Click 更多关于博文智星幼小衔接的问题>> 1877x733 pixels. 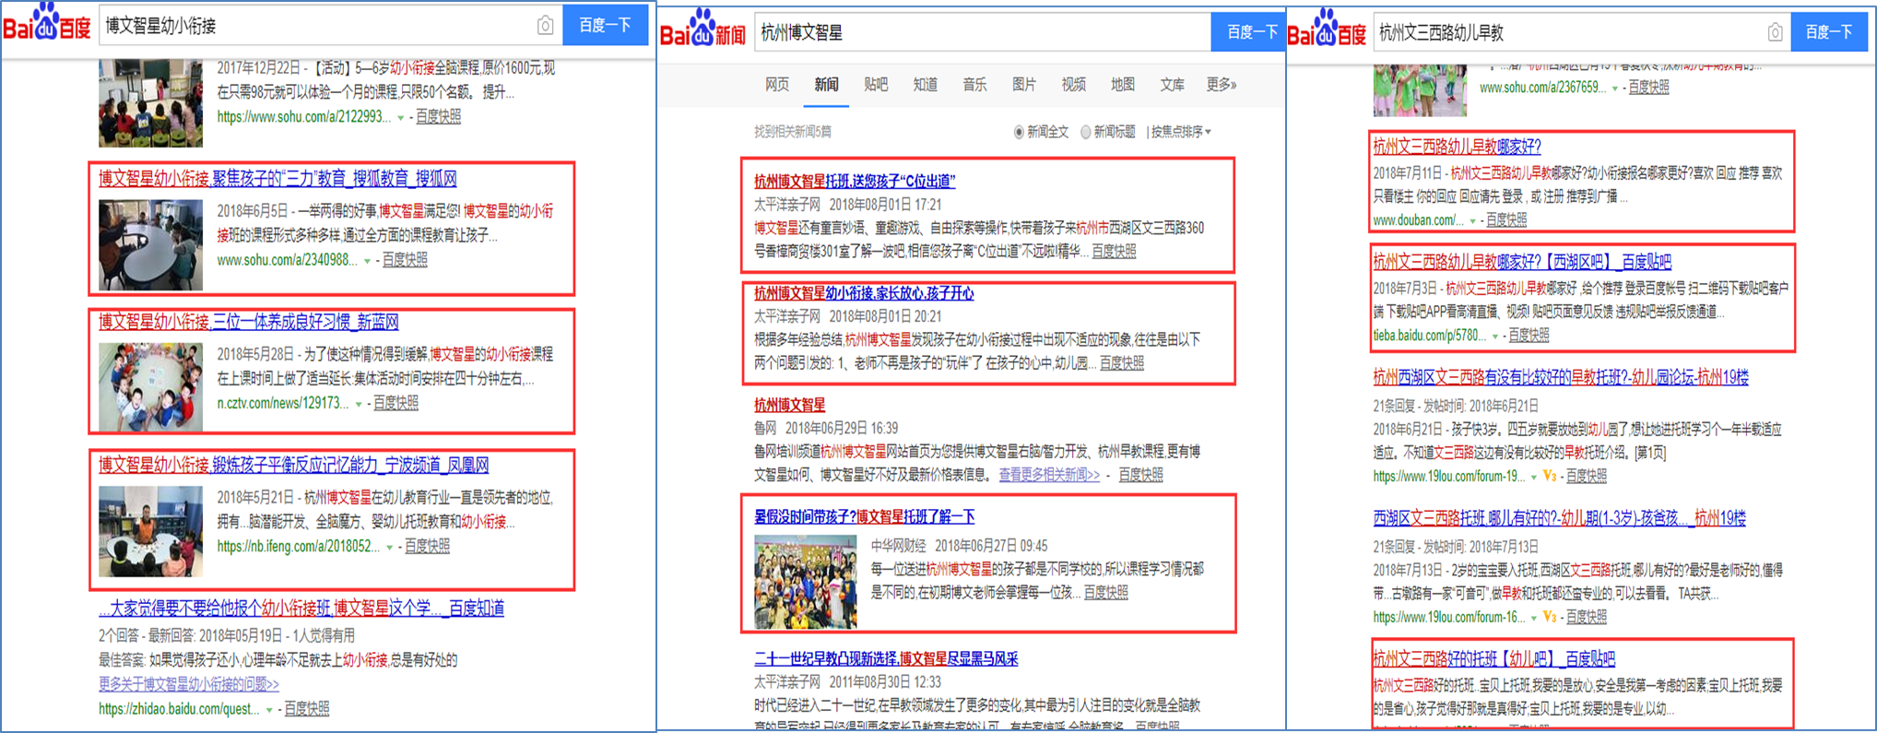pos(188,684)
